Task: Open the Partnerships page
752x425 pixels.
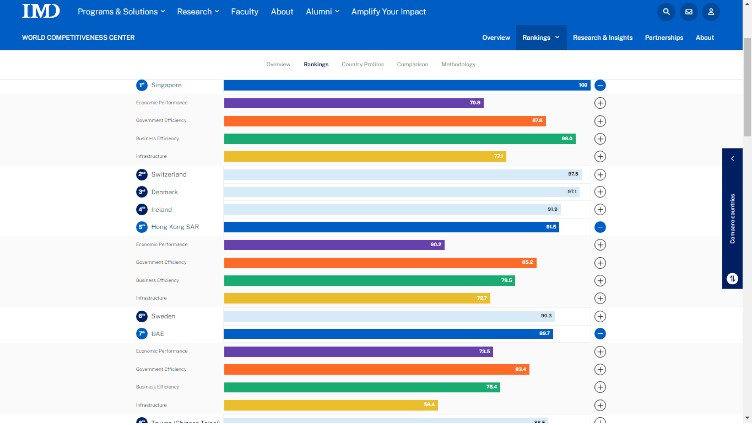Action: coord(664,37)
